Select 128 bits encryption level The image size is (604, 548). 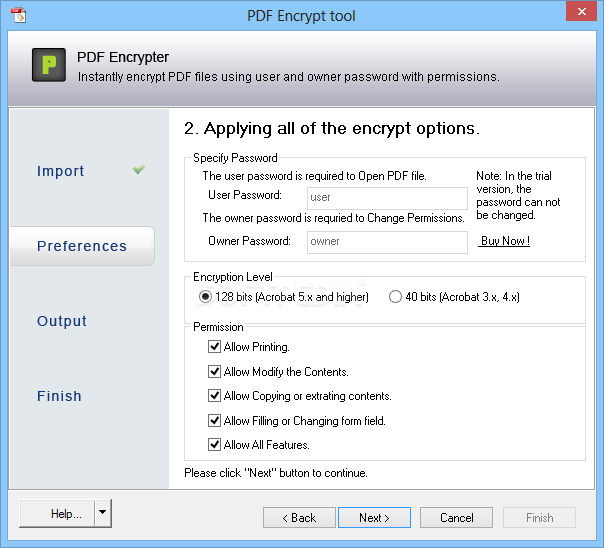pyautogui.click(x=205, y=297)
